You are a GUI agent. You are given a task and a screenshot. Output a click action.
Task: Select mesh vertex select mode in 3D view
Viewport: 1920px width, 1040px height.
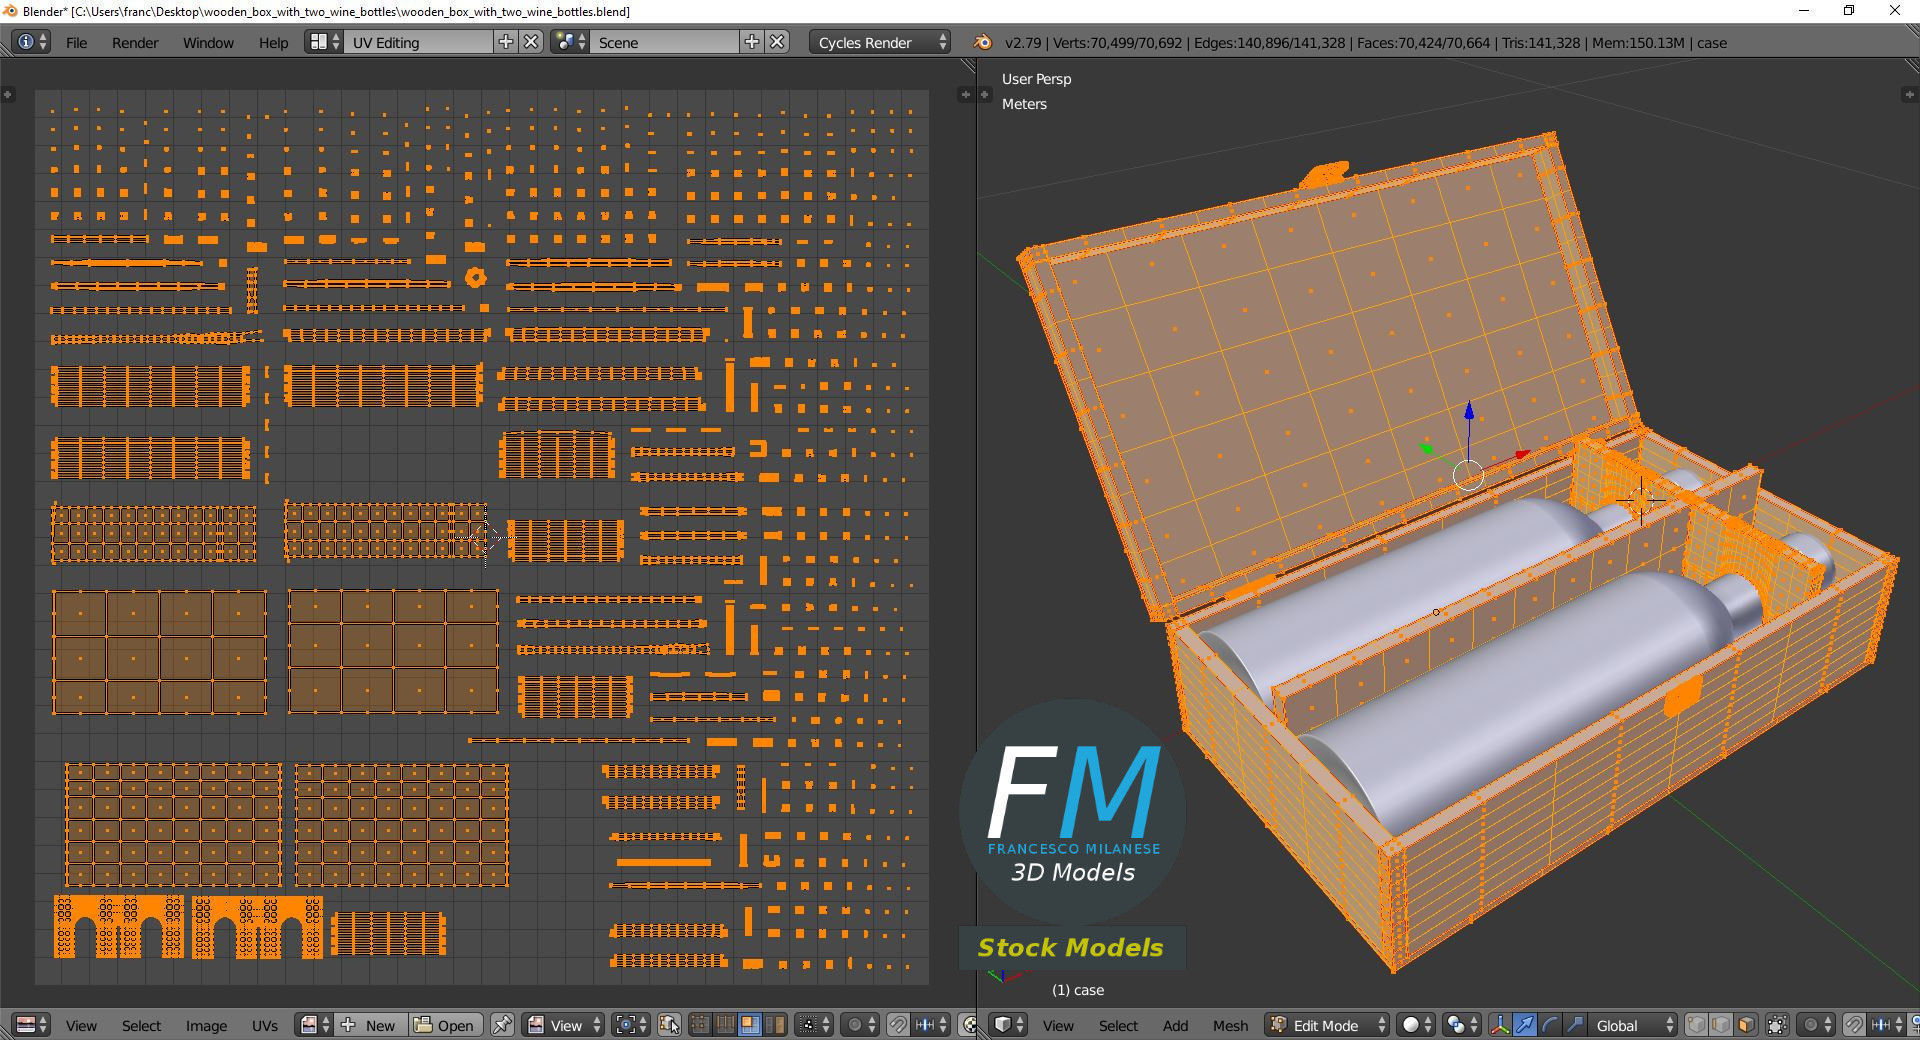1696,1025
